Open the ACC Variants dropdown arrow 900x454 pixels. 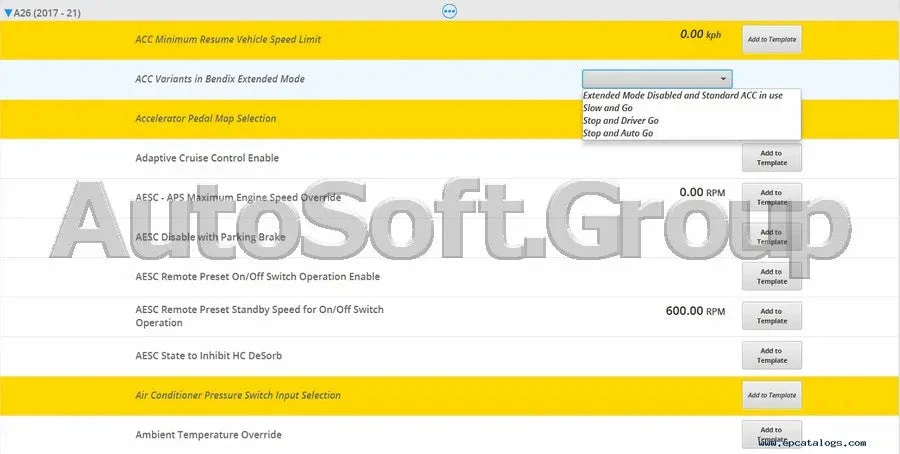coord(723,79)
